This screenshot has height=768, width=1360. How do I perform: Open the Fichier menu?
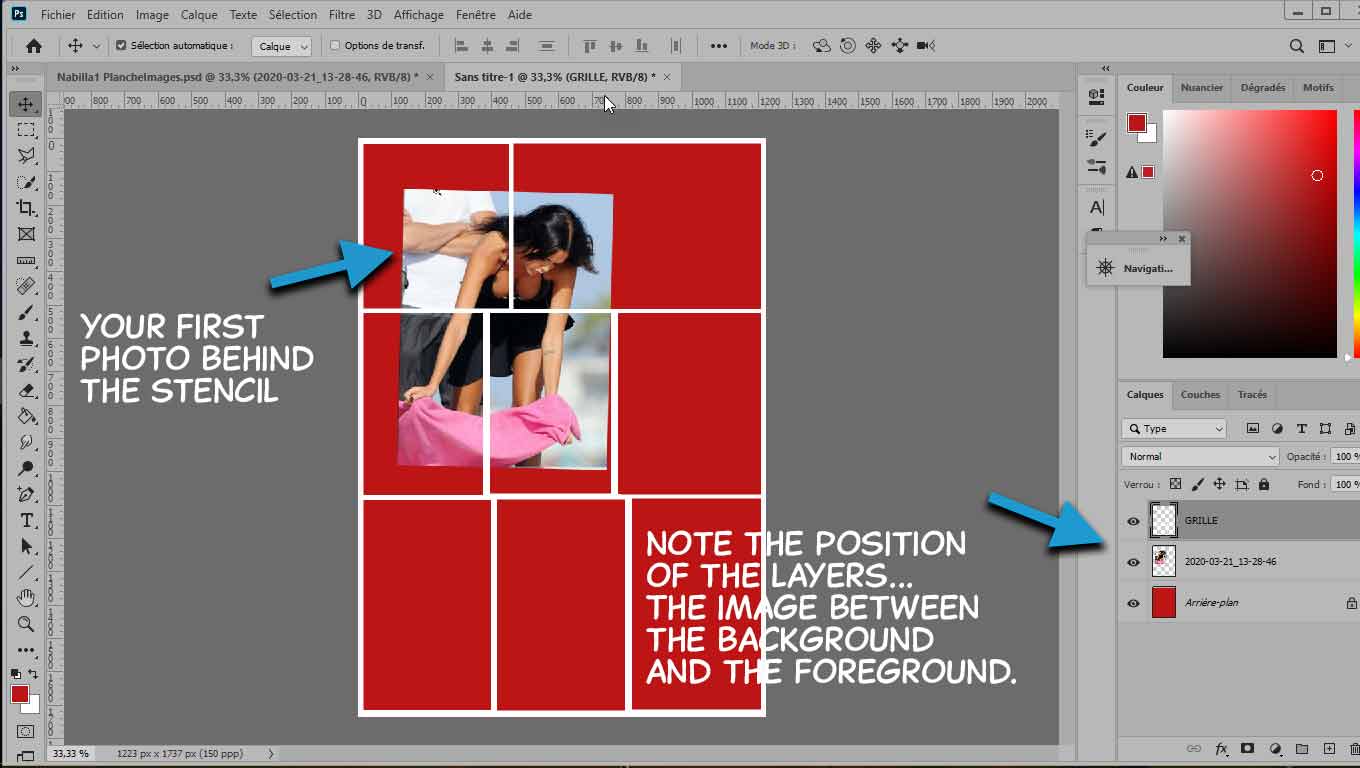pos(58,15)
